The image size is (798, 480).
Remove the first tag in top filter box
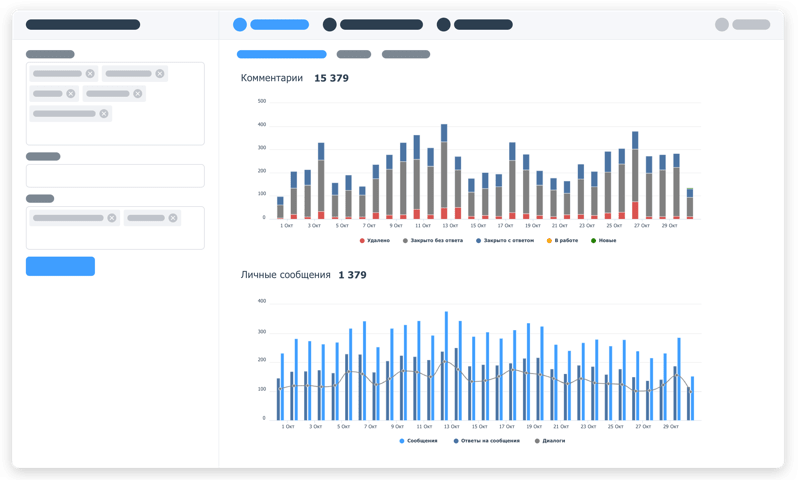tap(90, 74)
